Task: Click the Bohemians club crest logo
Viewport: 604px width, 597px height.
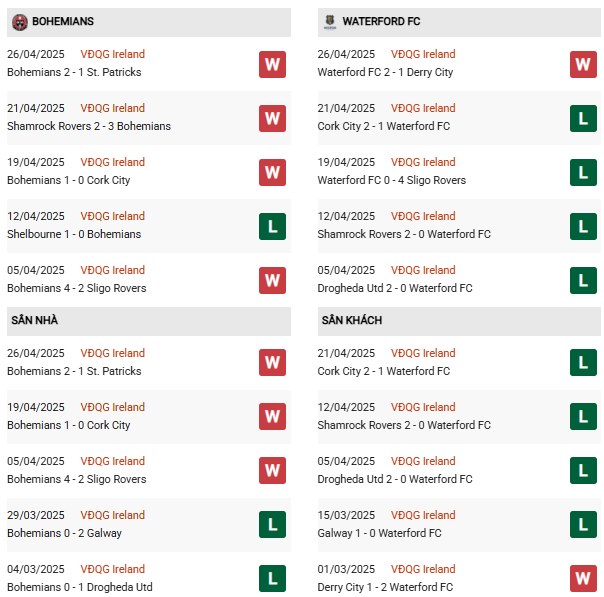Action: (20, 22)
